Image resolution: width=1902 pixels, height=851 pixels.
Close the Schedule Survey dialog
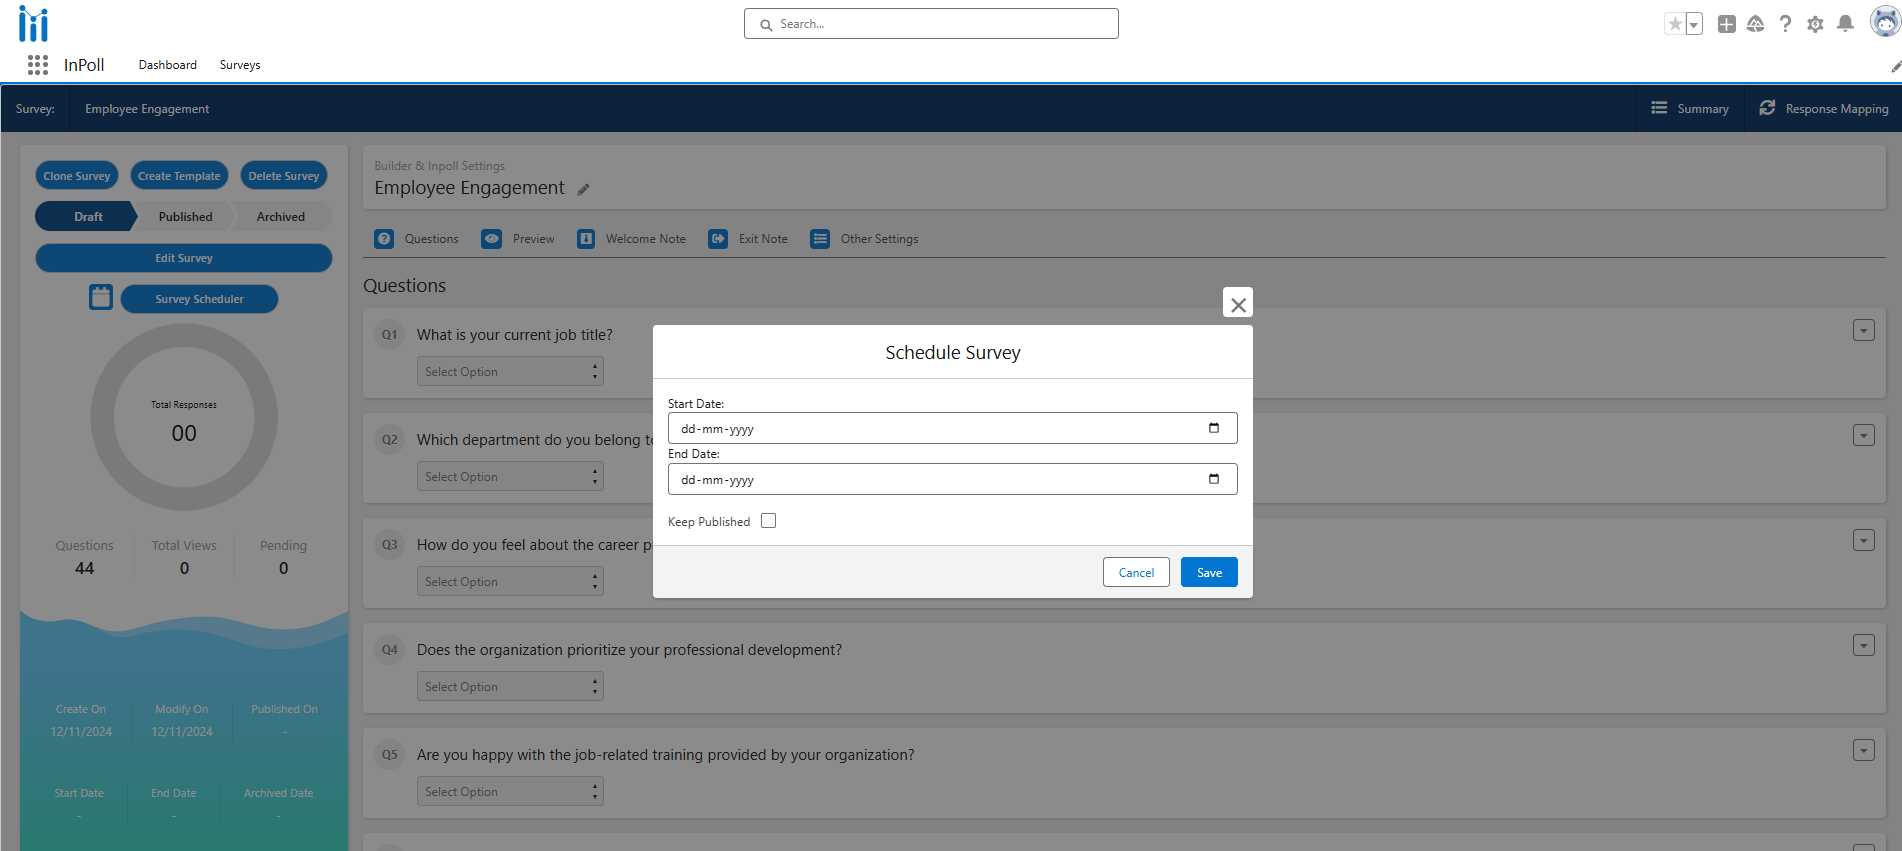click(x=1238, y=303)
